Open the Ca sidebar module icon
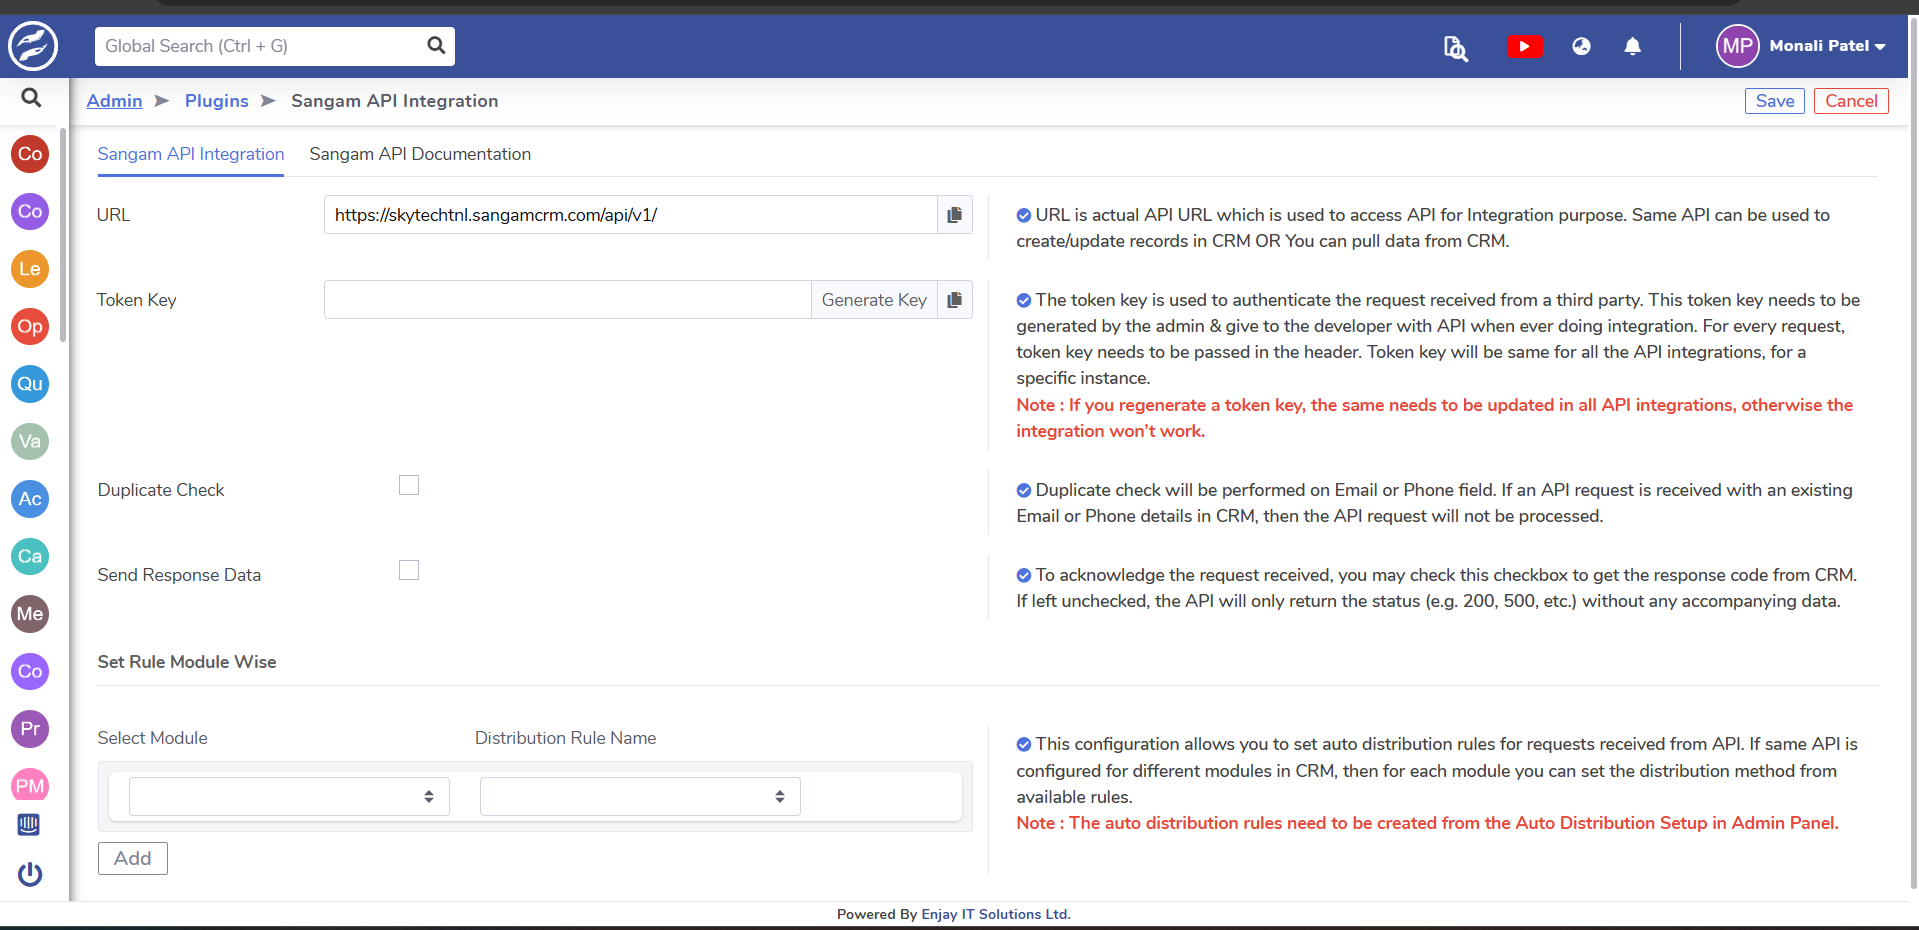The width and height of the screenshot is (1919, 930). 30,556
